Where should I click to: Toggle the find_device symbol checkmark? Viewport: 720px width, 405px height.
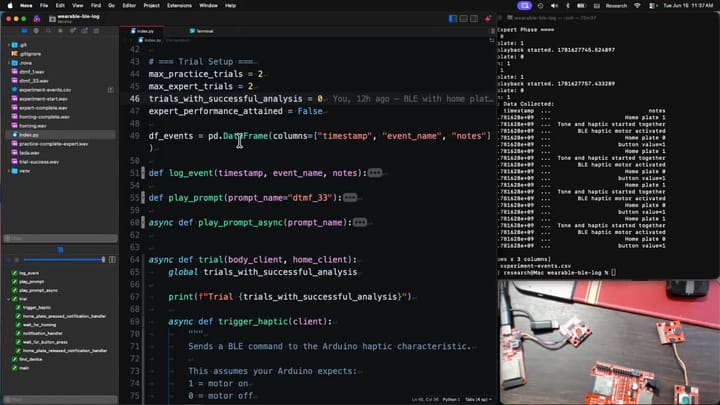click(14, 359)
